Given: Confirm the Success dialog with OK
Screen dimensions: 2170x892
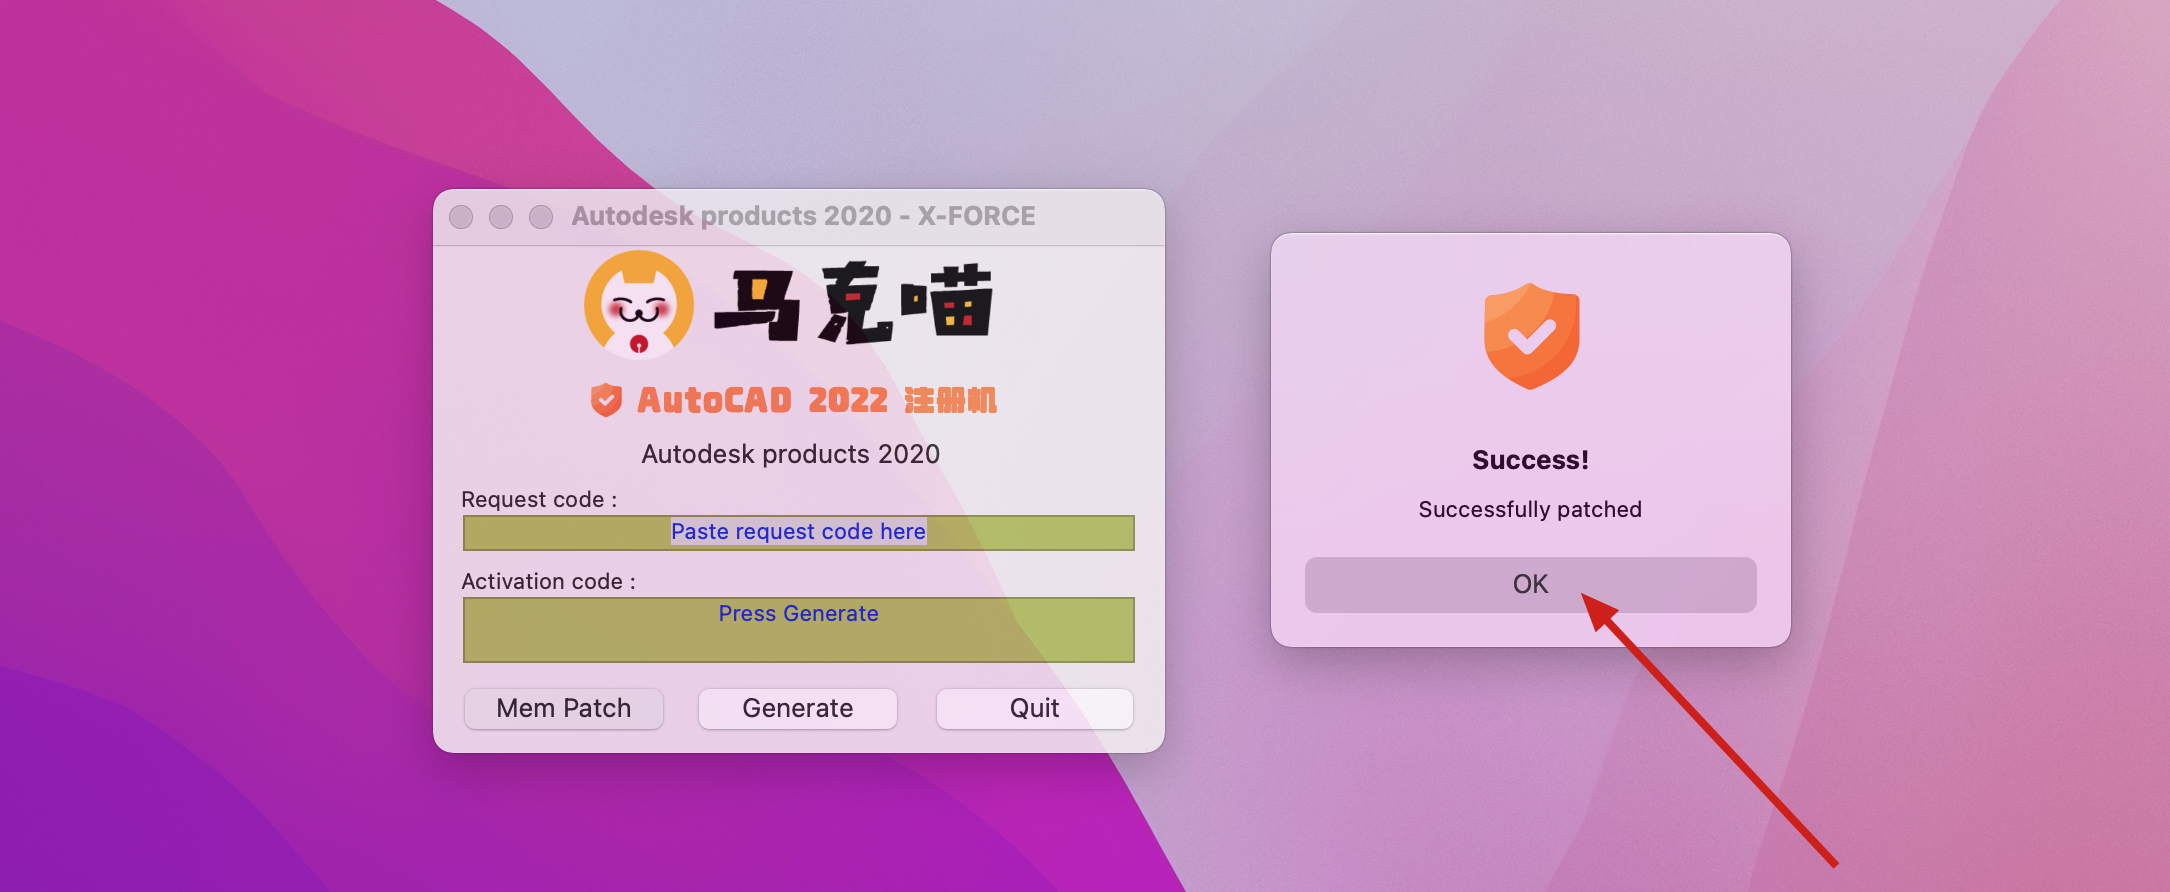Looking at the screenshot, I should [x=1531, y=585].
